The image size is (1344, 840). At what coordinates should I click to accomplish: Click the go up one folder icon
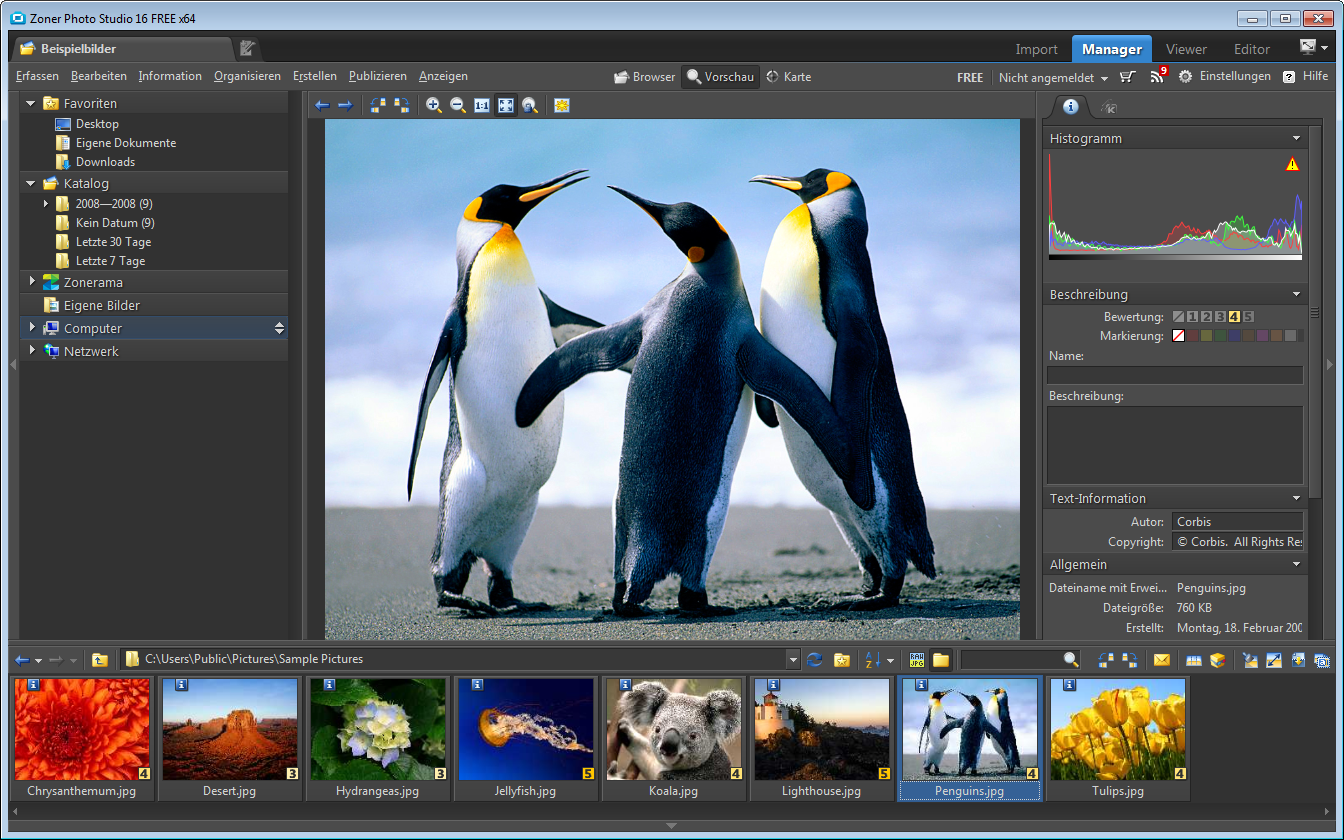click(x=99, y=659)
